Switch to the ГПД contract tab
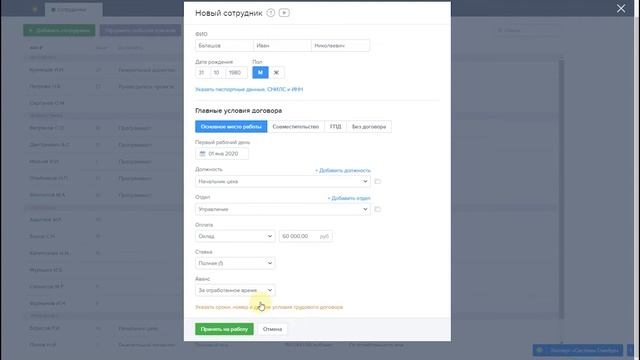The image size is (640, 360). click(x=336, y=127)
